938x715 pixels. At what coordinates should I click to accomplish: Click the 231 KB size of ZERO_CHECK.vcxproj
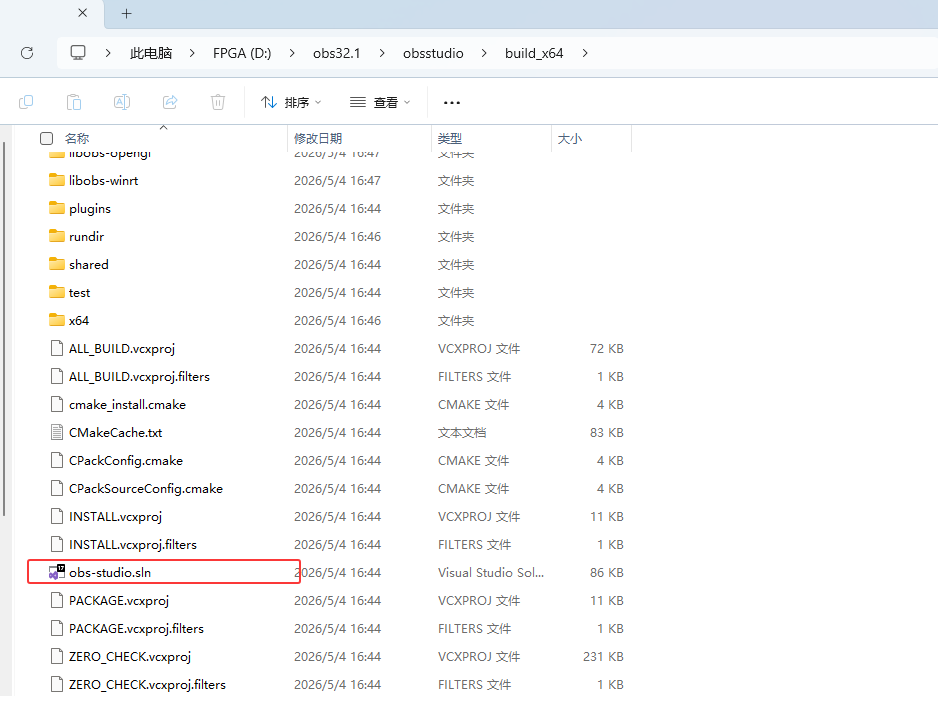(x=603, y=656)
